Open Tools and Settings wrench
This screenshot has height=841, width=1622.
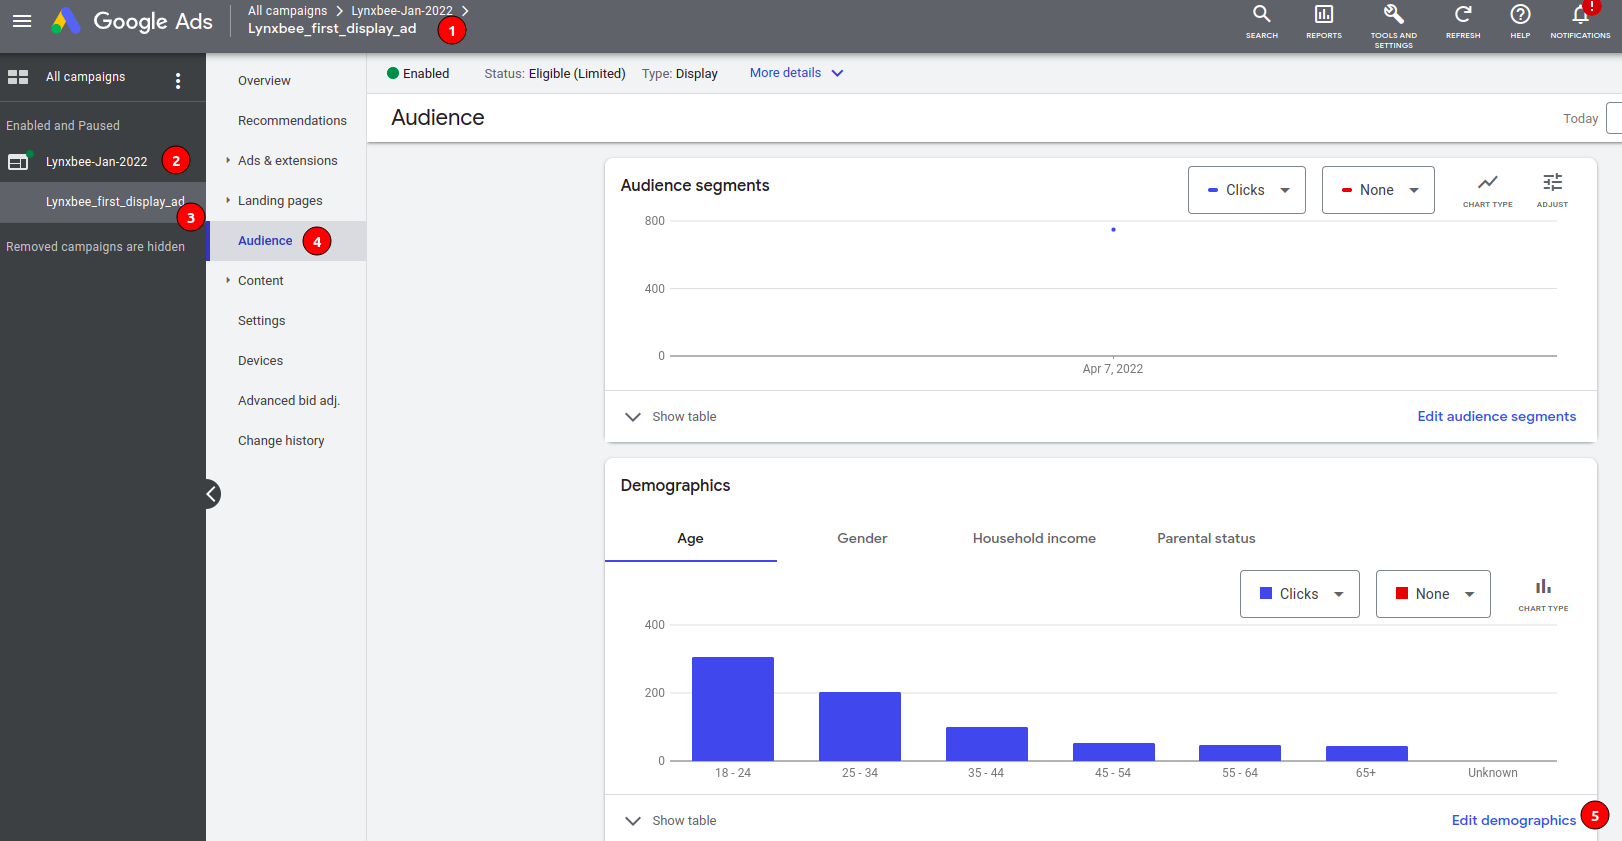pos(1393,15)
